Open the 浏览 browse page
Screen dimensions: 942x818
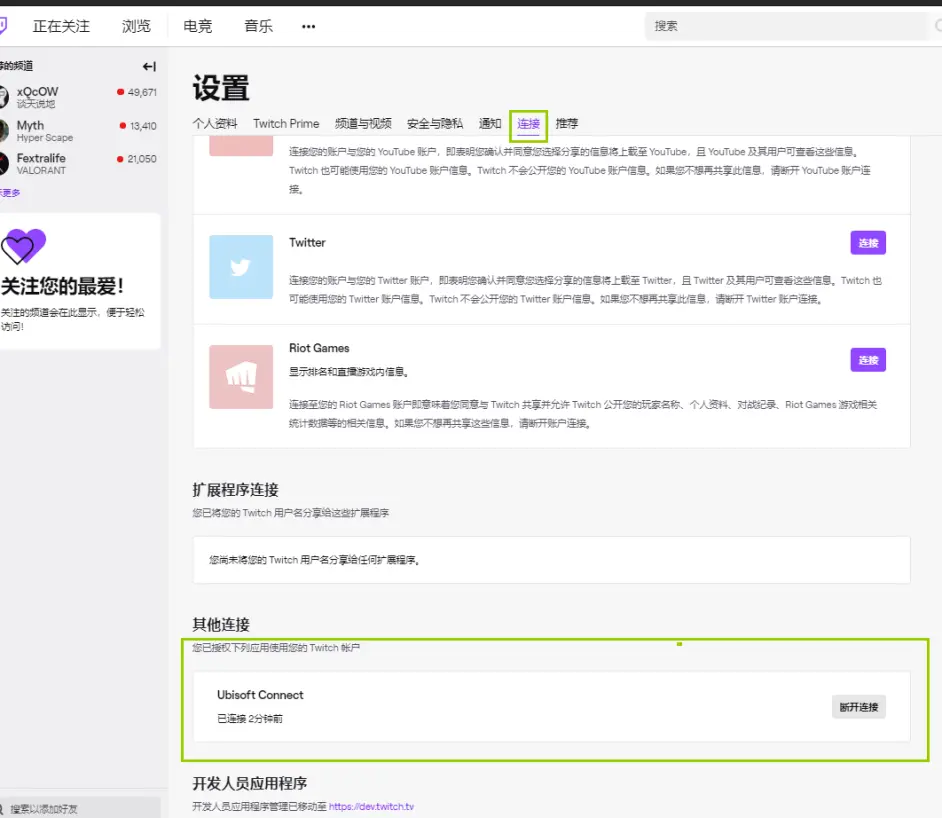coord(136,26)
